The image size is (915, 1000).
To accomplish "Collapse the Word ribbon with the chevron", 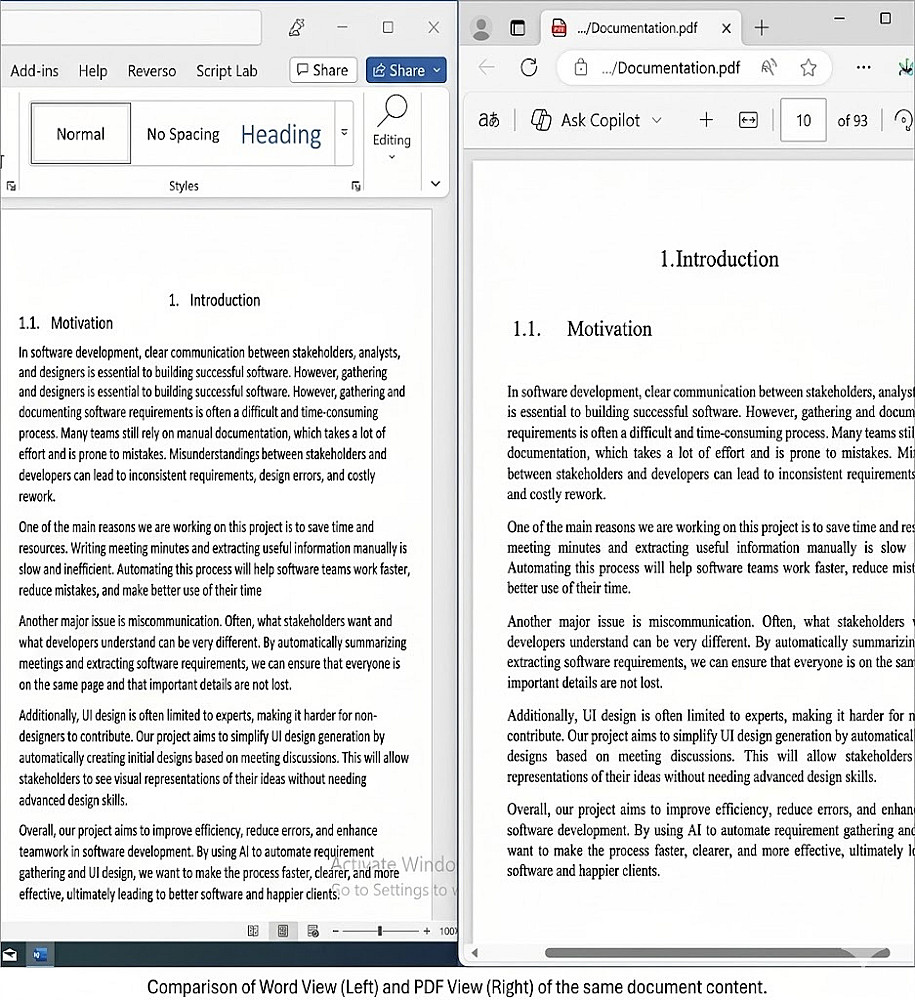I will click(436, 184).
